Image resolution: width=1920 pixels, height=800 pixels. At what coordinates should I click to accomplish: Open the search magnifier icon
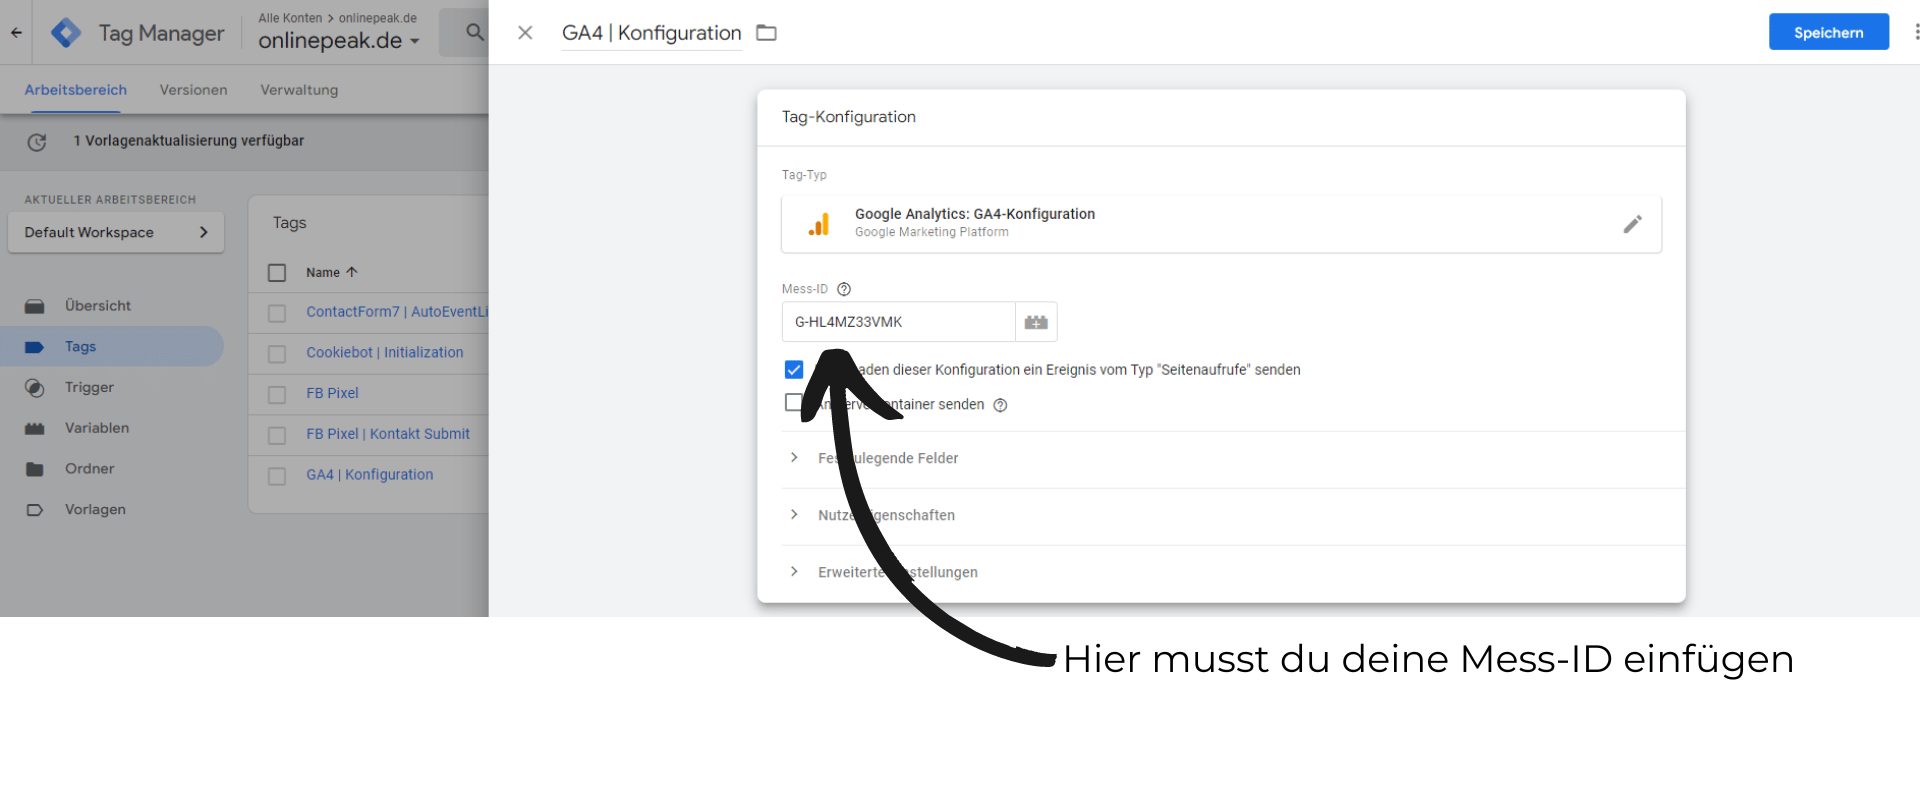tap(475, 32)
